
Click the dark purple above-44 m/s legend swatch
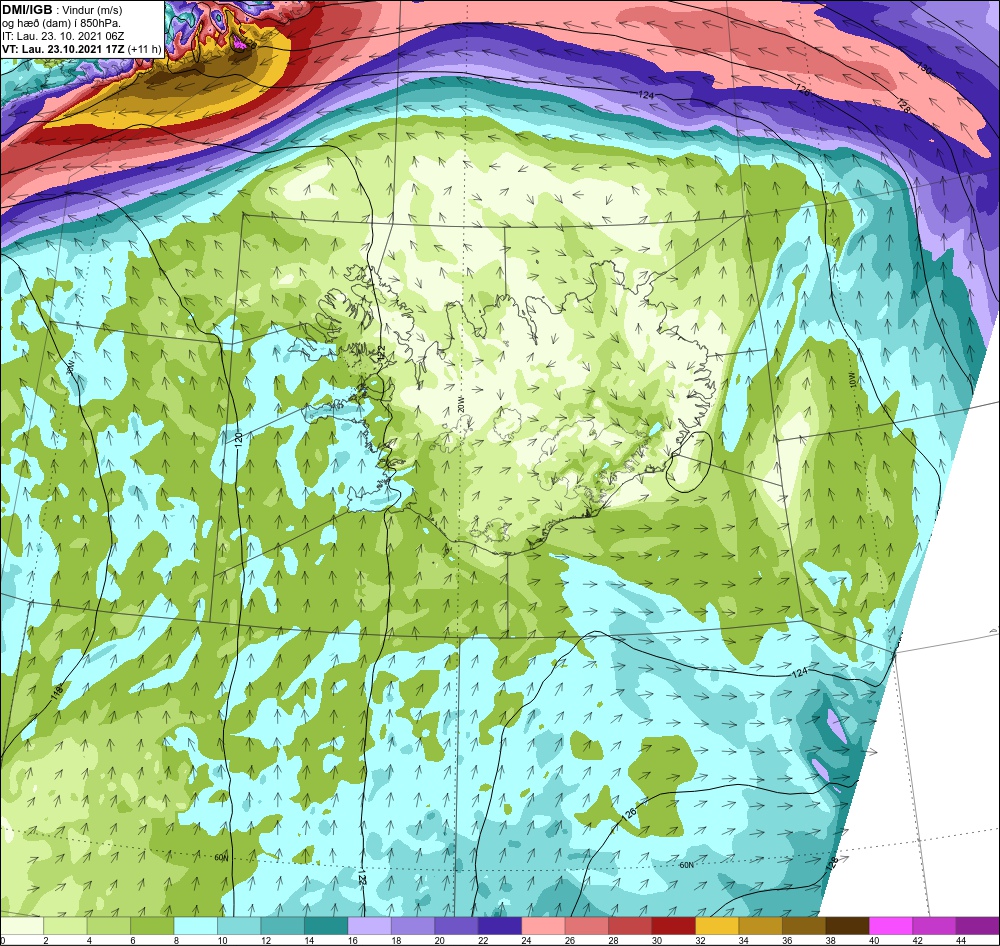[x=977, y=926]
